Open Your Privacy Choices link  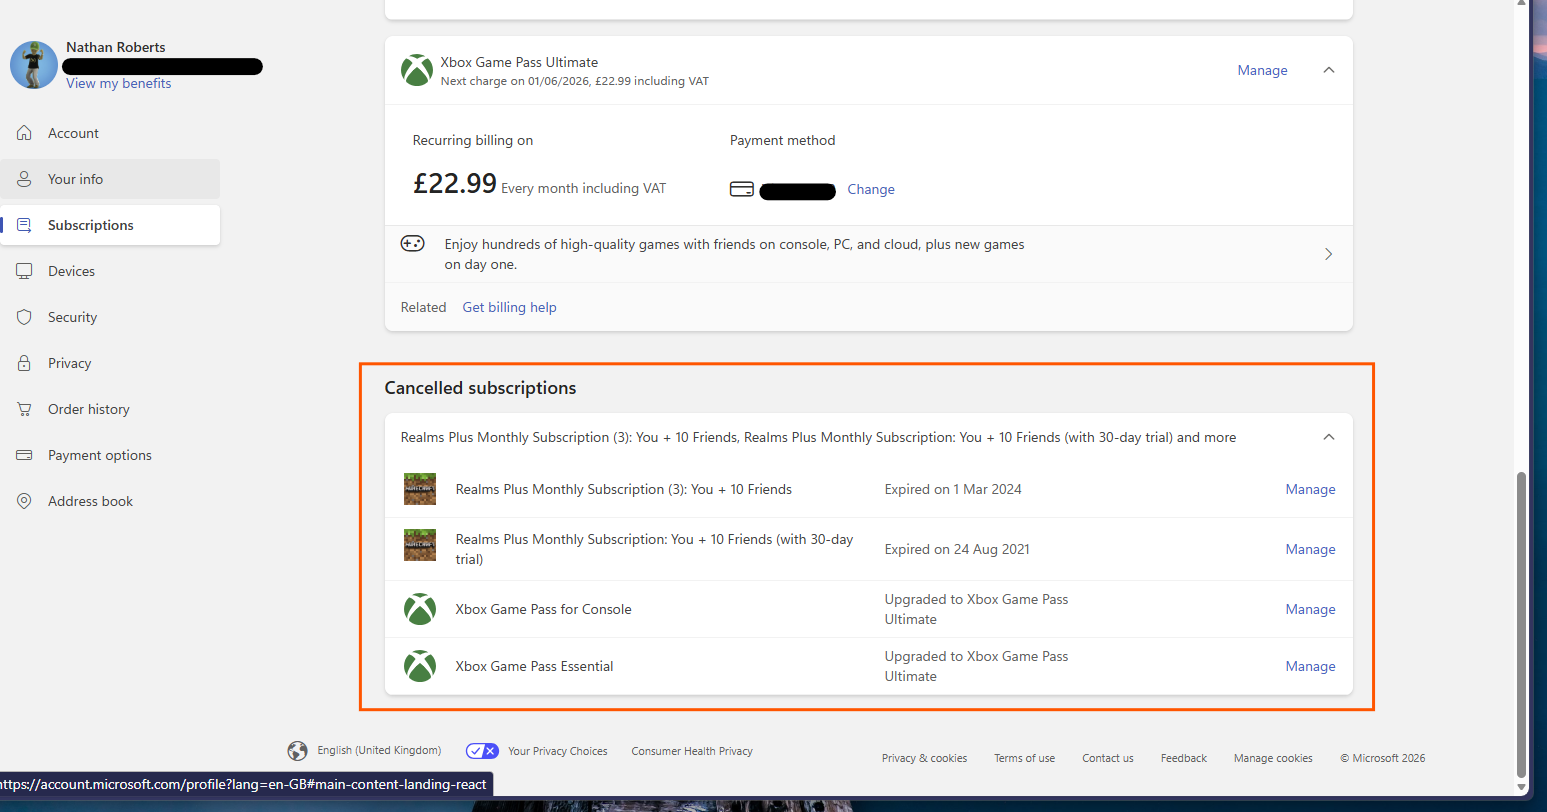[557, 751]
